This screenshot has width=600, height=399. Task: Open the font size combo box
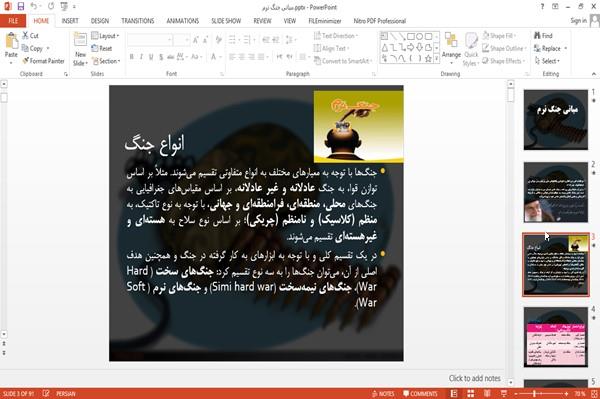[181, 40]
